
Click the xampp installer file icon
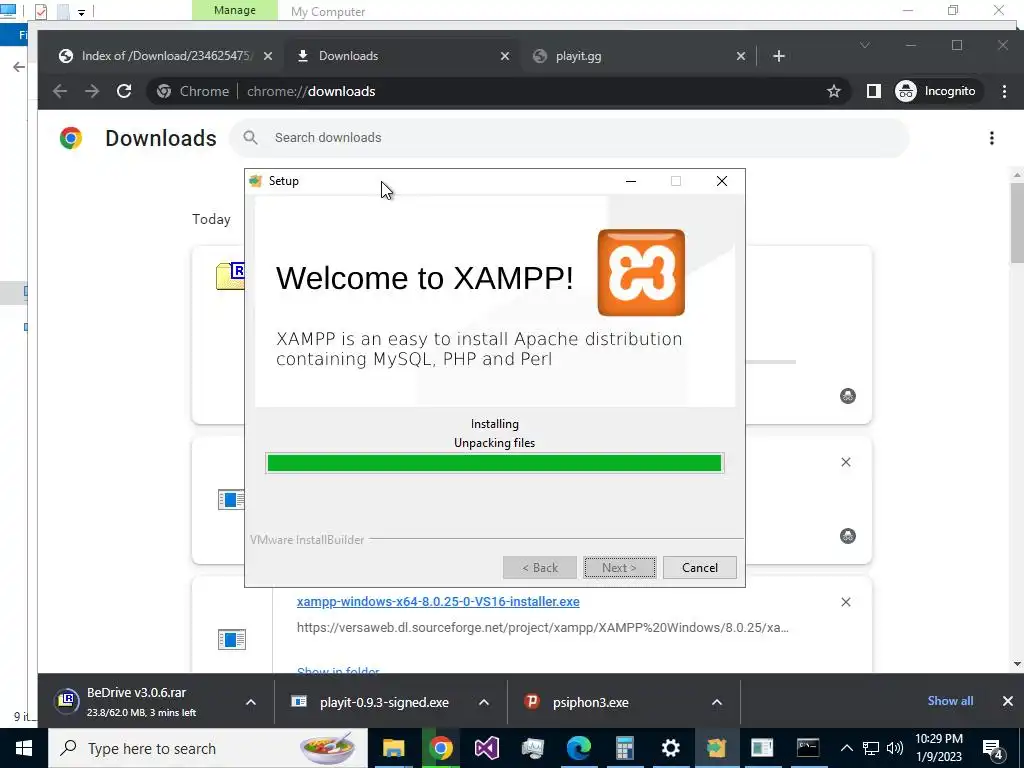coord(232,639)
